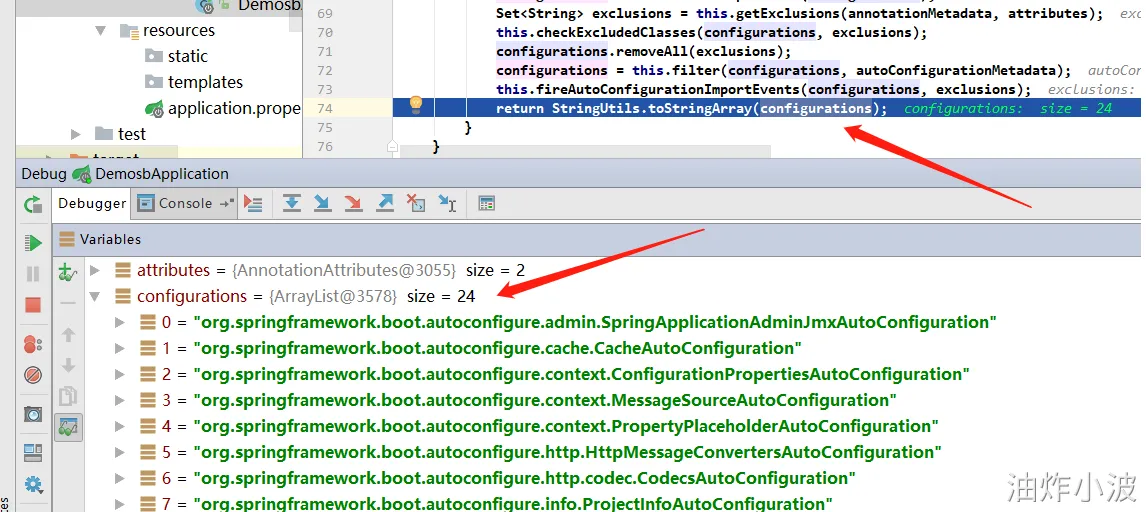Take thread dump with camera icon
1146x512 pixels.
(33, 414)
